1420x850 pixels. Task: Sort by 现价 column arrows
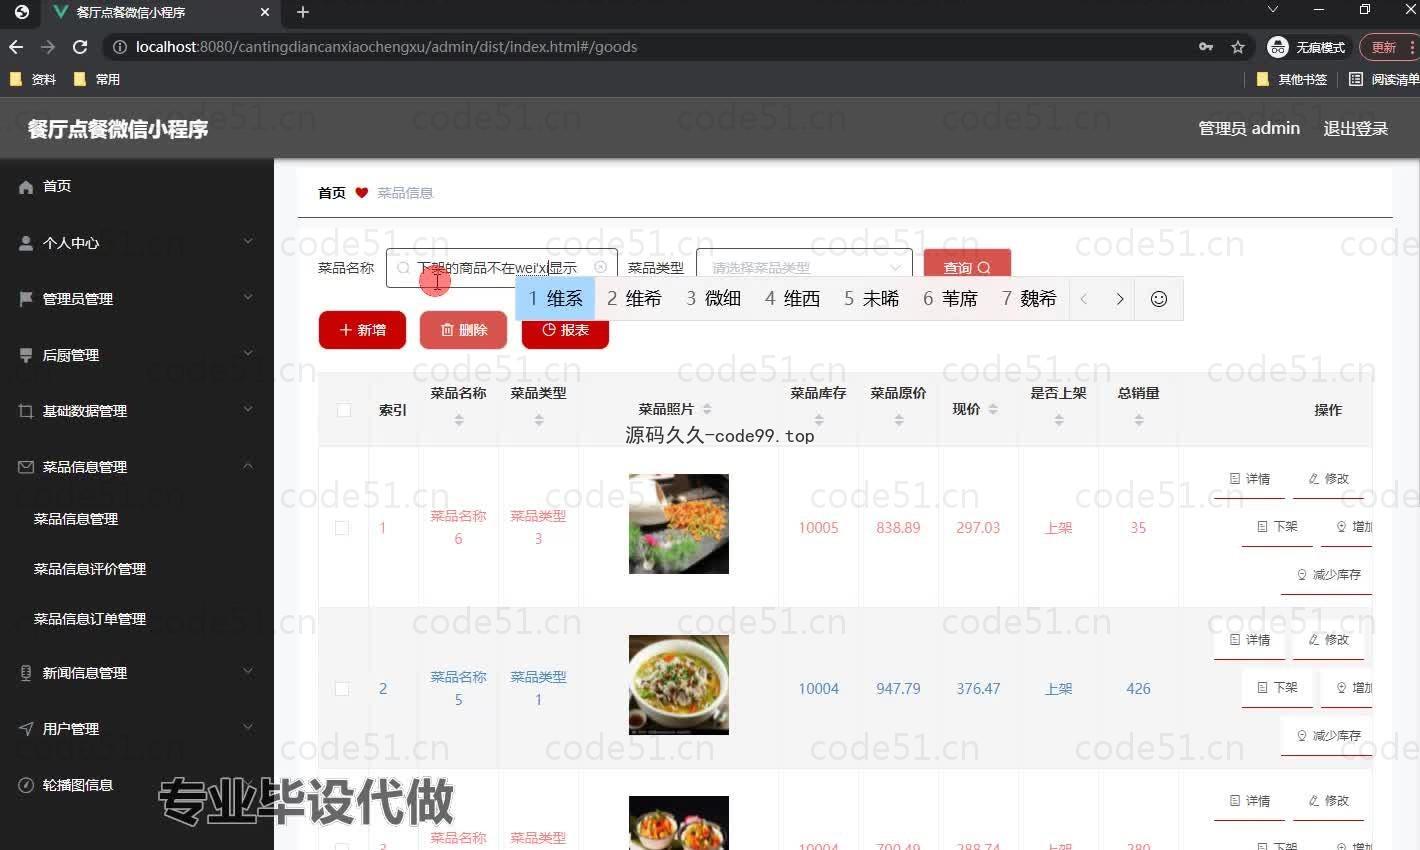tap(993, 409)
